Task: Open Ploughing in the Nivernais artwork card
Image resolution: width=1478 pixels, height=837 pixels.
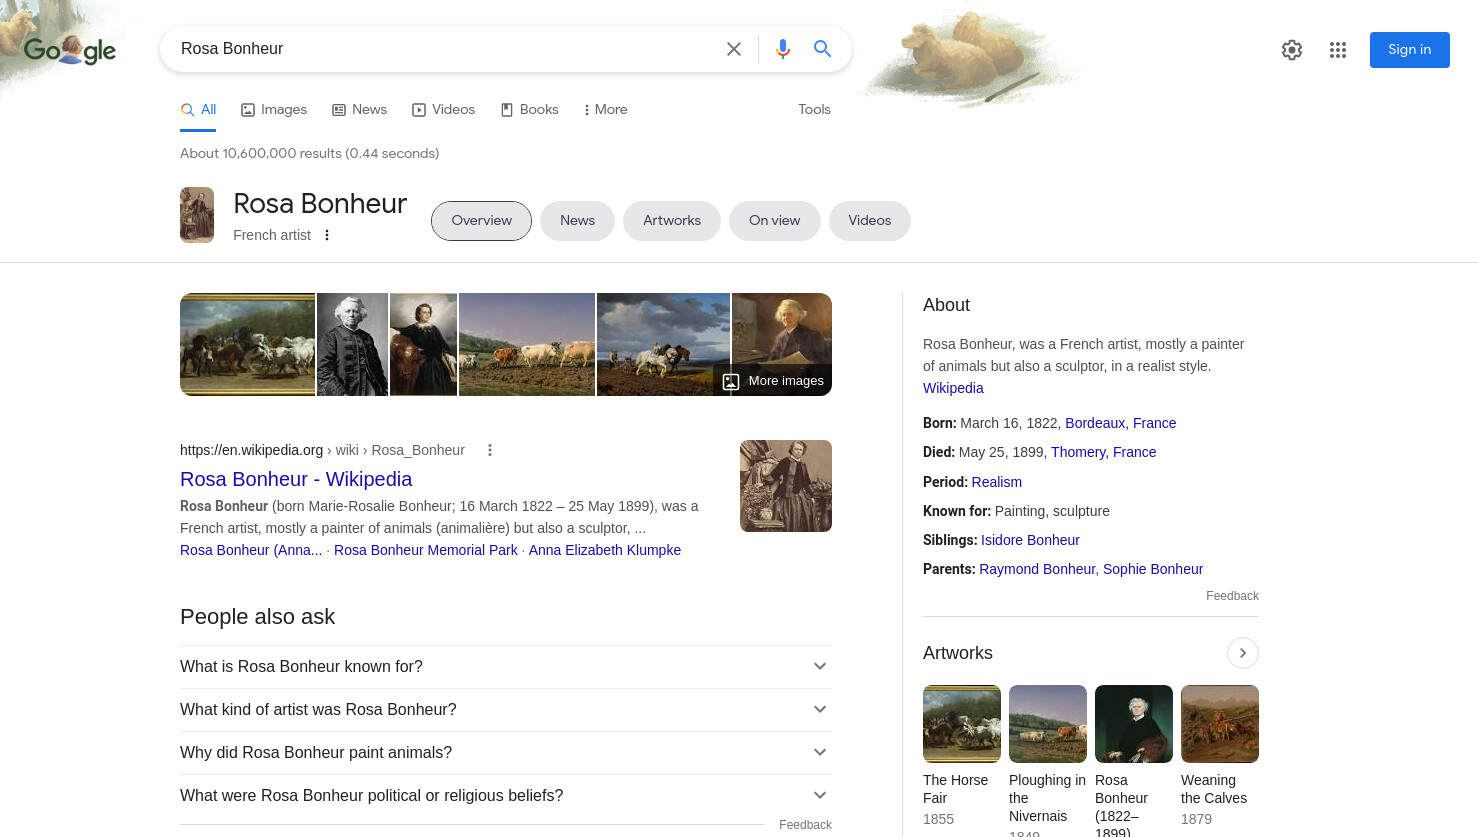Action: (1048, 760)
